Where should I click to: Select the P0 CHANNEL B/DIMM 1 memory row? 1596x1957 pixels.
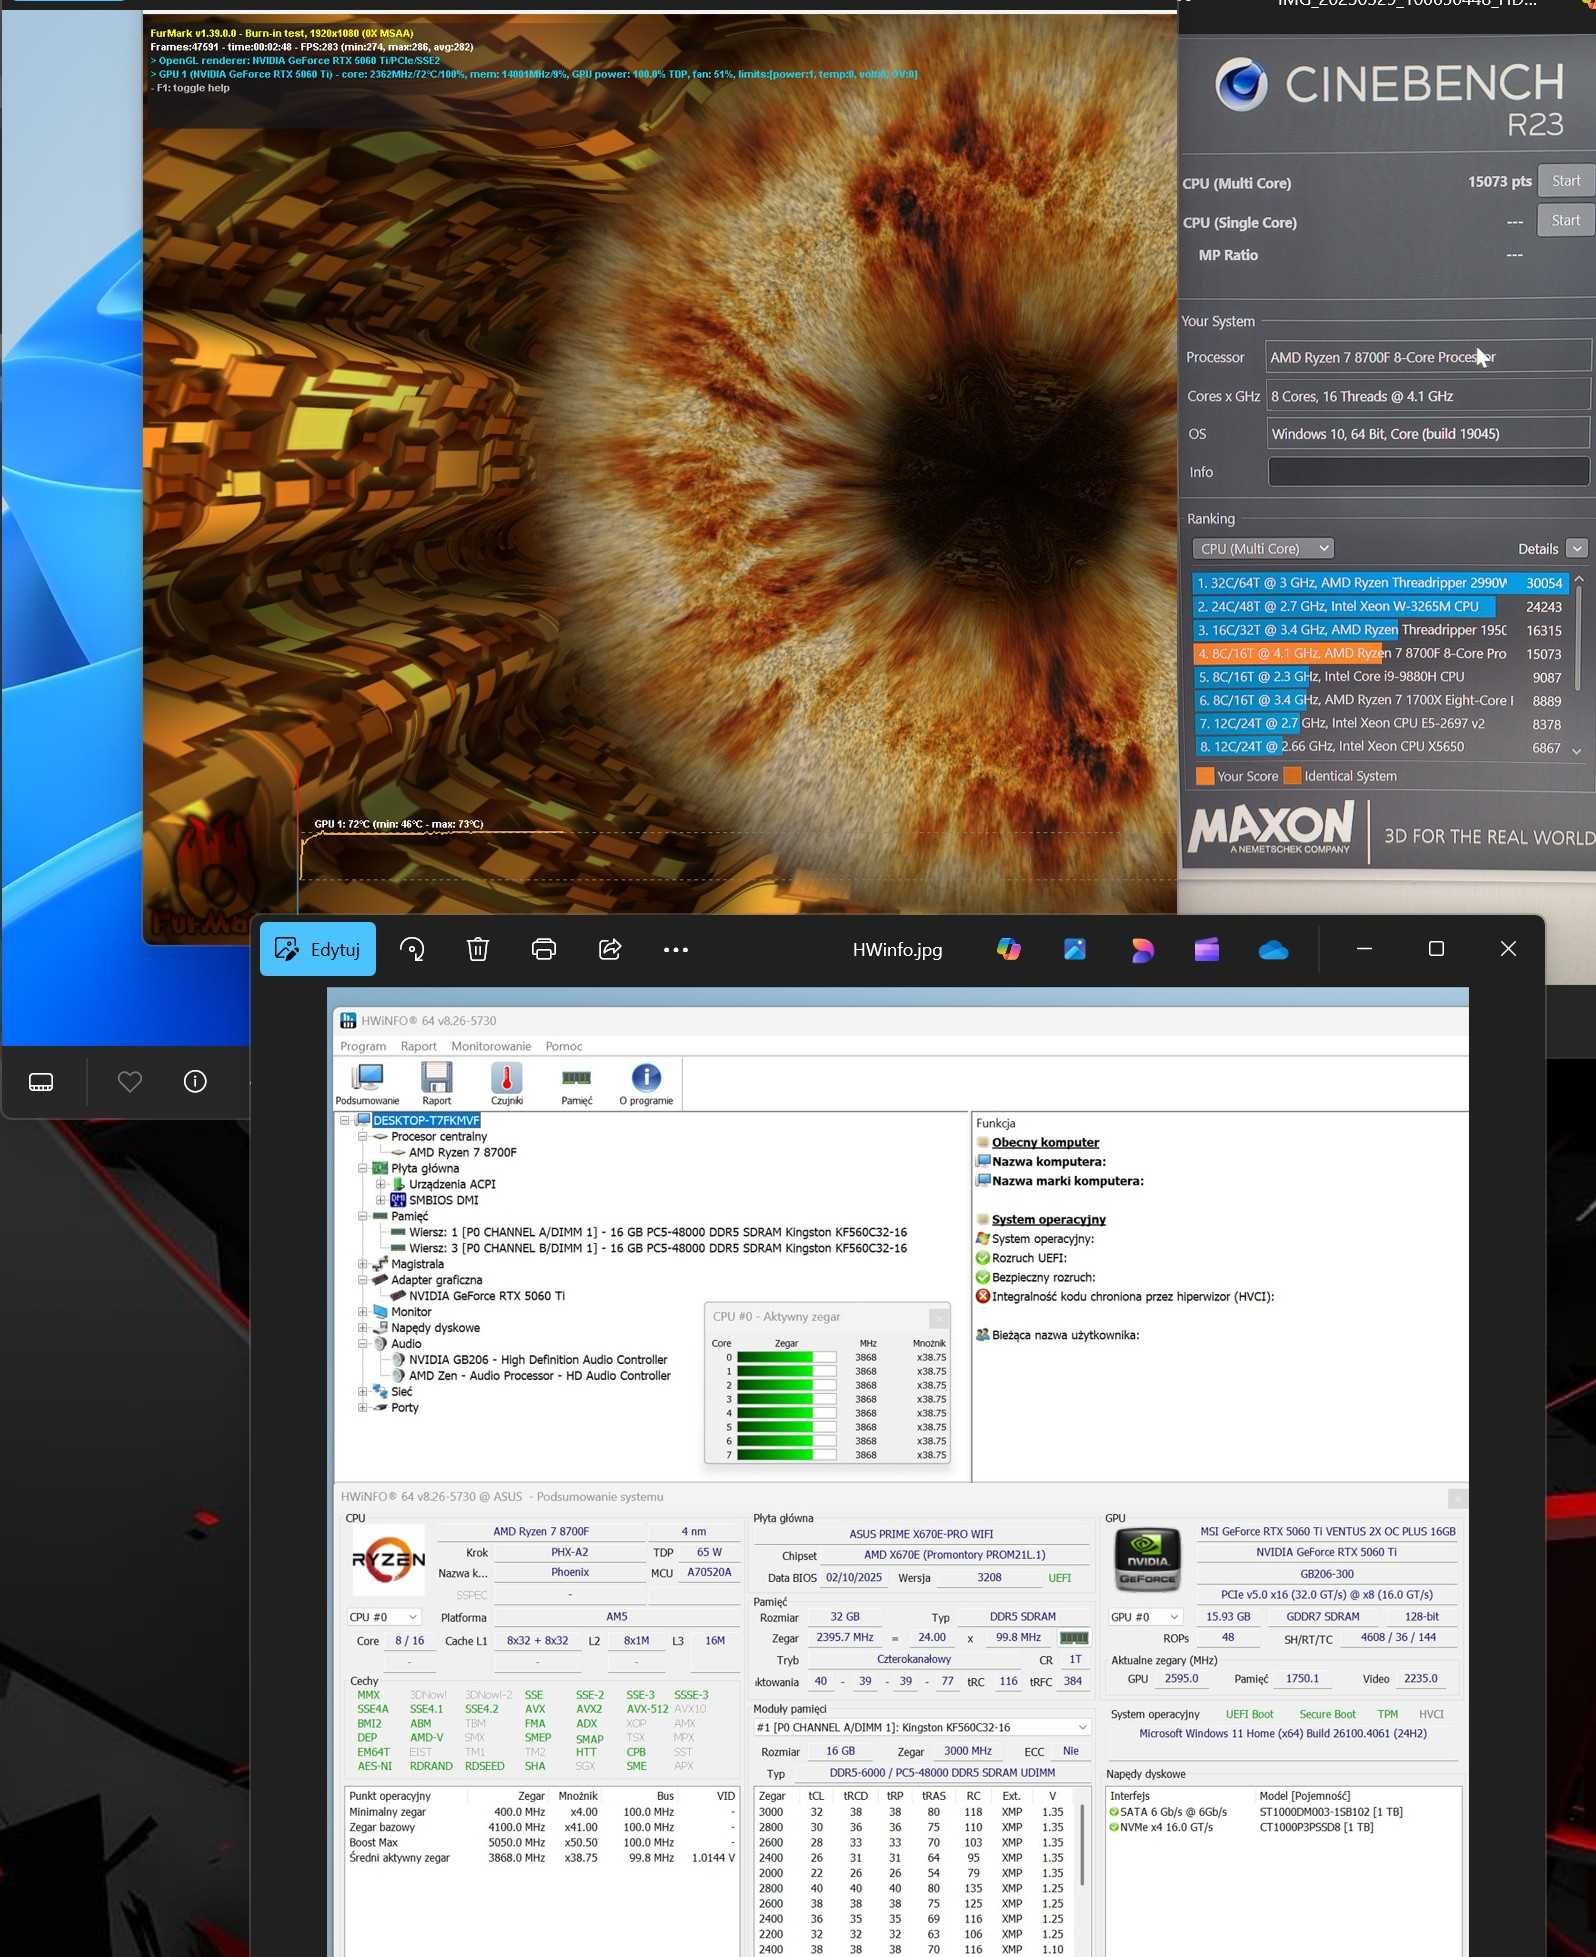pyautogui.click(x=658, y=1248)
